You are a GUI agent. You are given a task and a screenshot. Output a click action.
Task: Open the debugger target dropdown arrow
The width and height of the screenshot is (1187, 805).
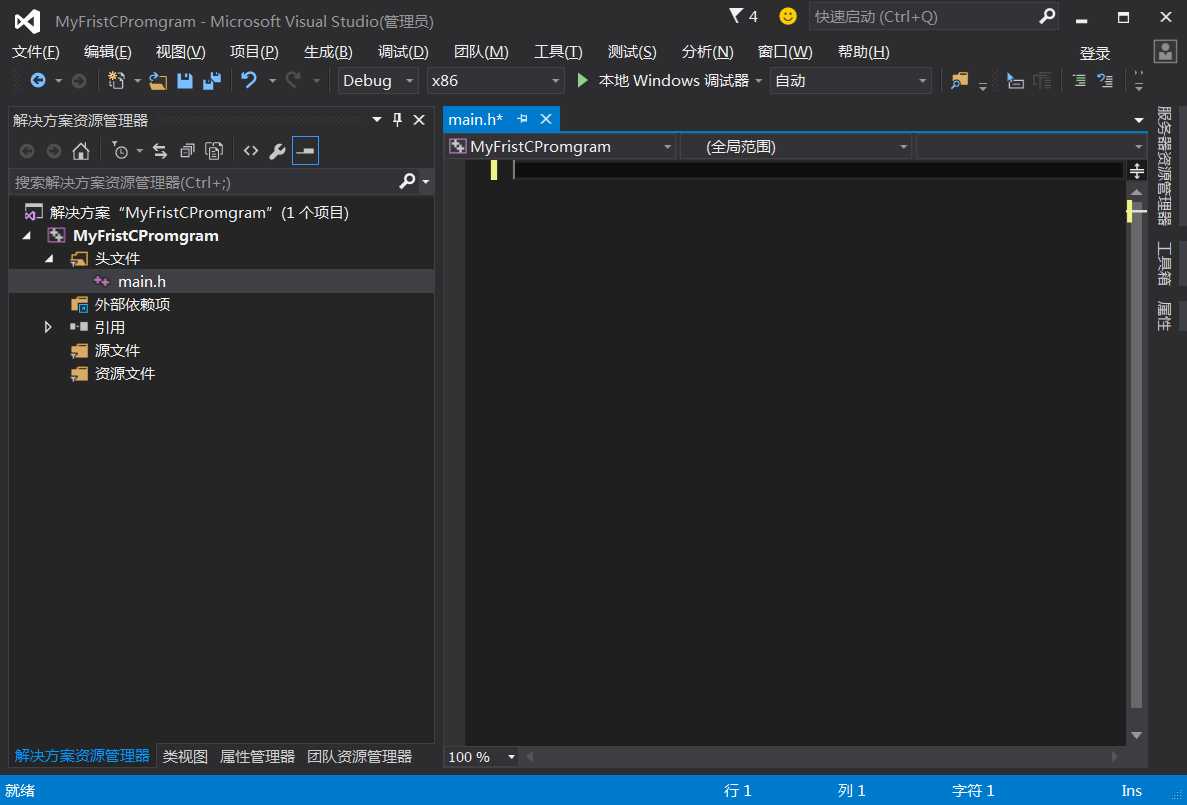(759, 80)
